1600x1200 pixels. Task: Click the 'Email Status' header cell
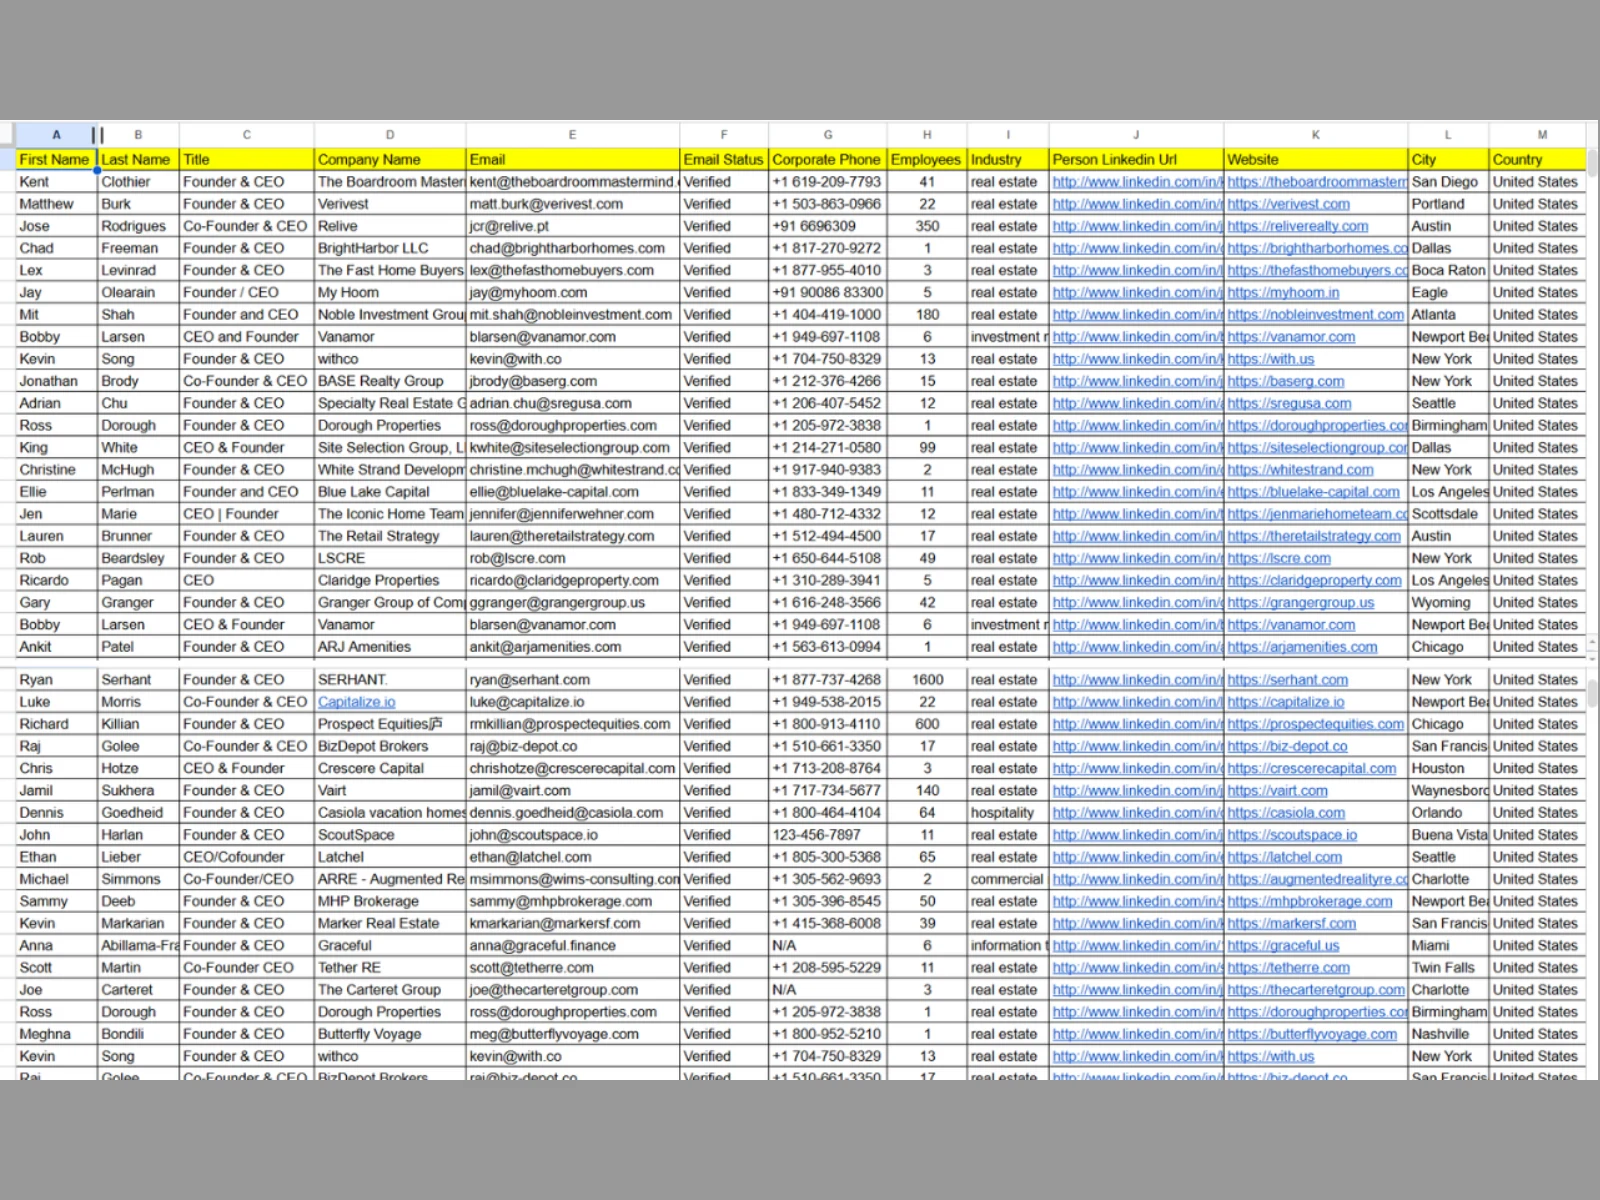724,159
